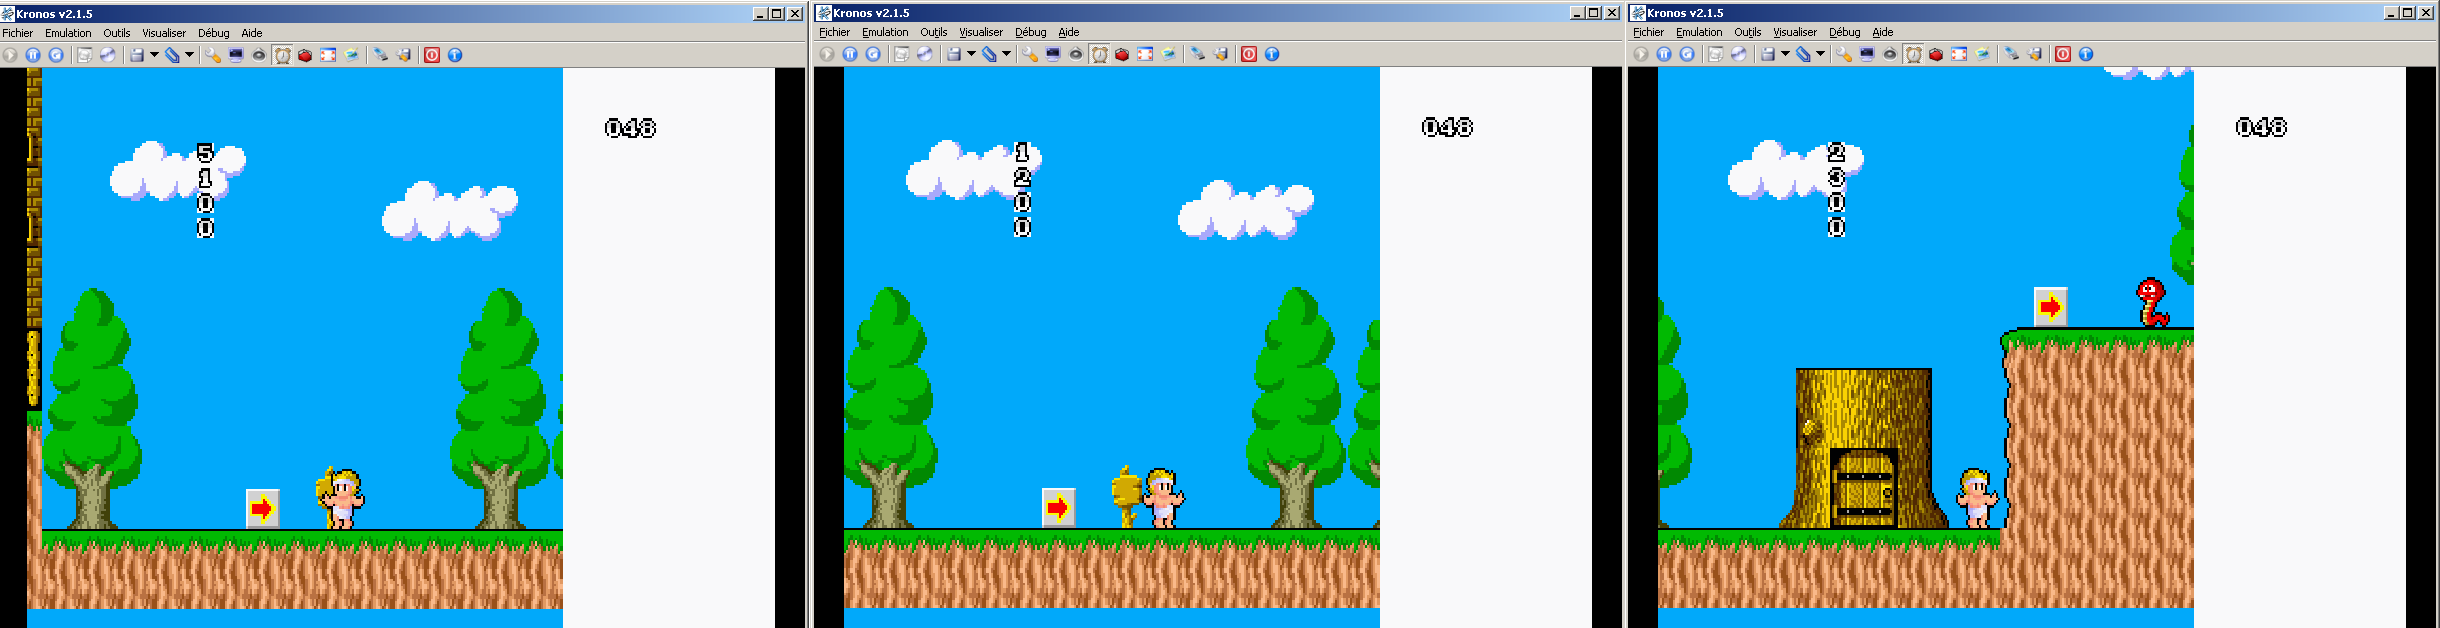
Task: Pause emulation in the score 5100 window
Action: click(x=33, y=55)
